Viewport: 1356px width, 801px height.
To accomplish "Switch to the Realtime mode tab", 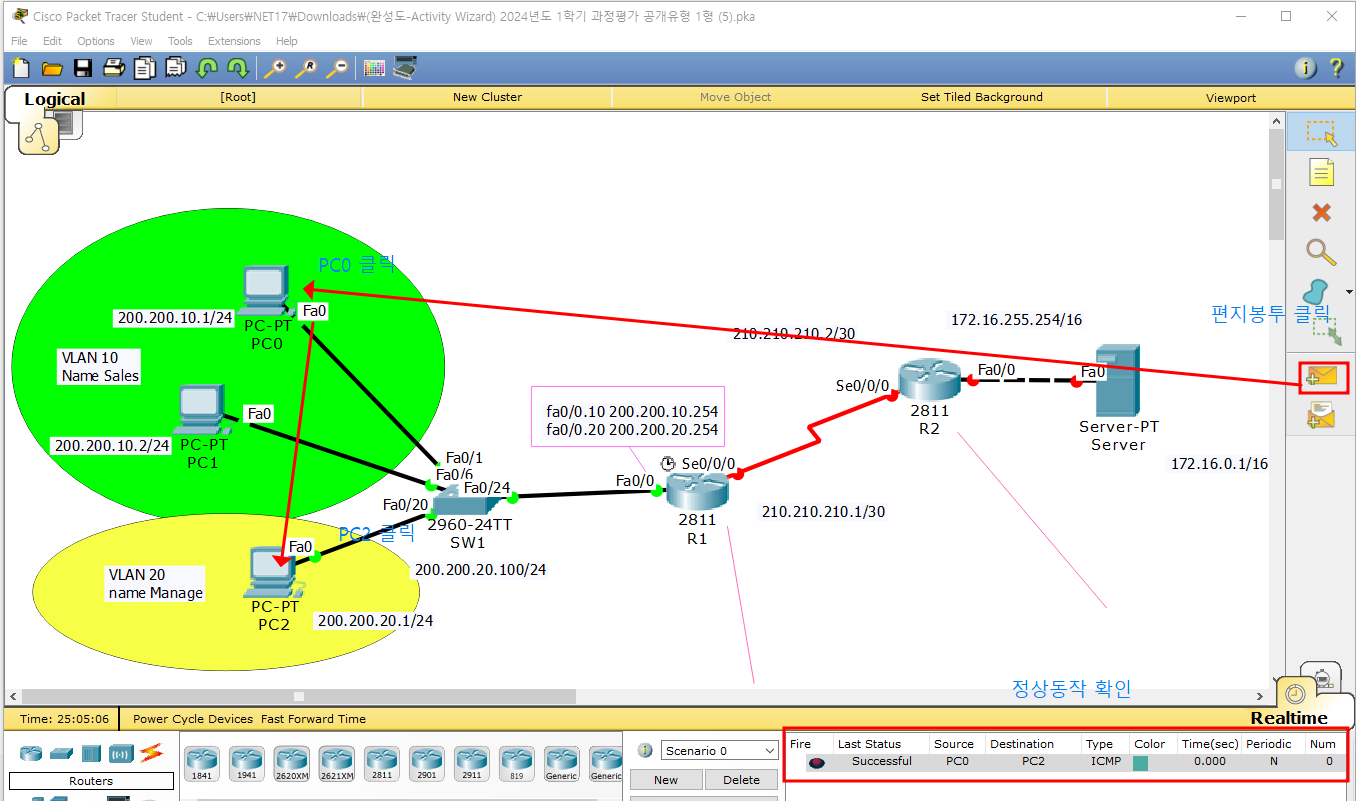I will [x=1289, y=718].
